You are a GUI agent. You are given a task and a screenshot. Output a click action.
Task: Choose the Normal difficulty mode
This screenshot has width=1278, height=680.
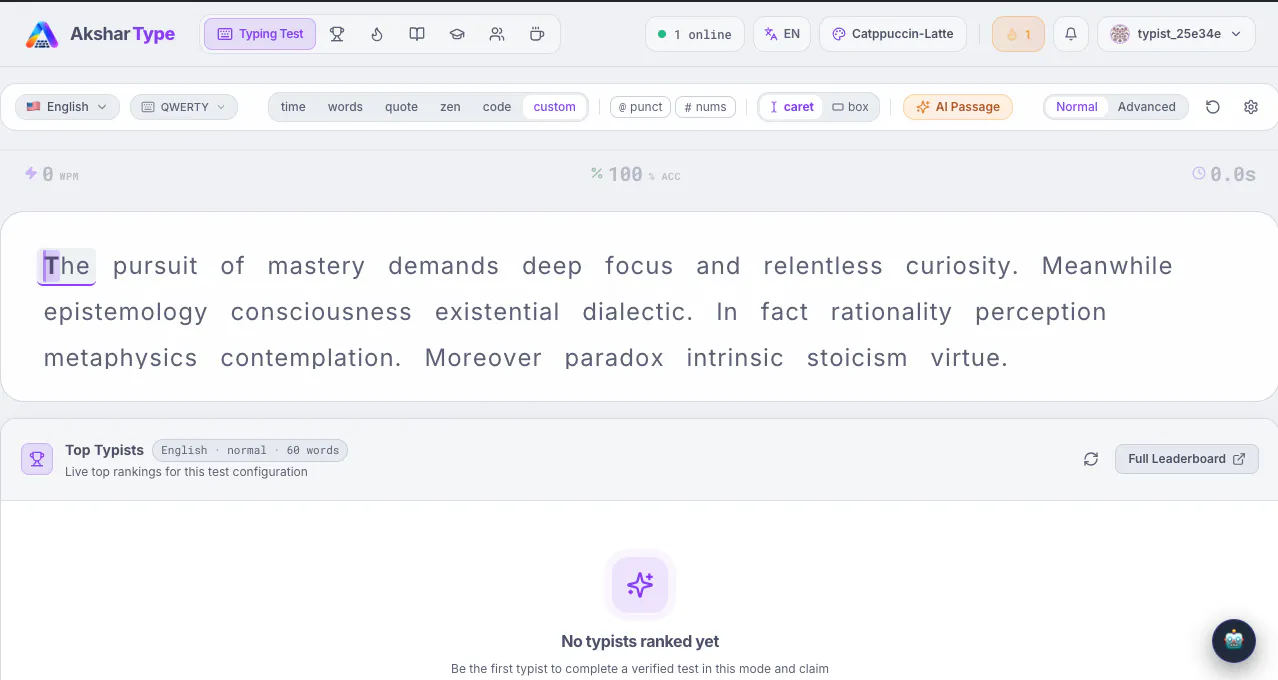[1076, 107]
